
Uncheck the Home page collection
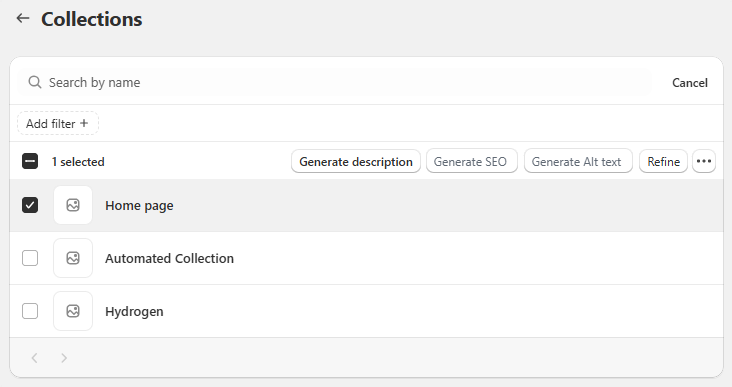pos(30,205)
